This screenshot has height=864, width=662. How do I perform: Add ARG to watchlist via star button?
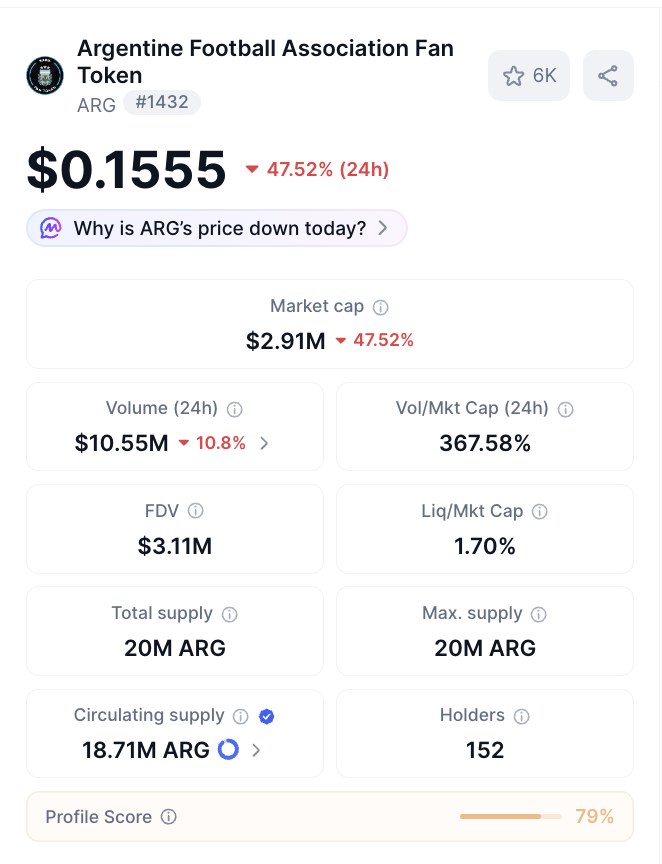(x=529, y=75)
